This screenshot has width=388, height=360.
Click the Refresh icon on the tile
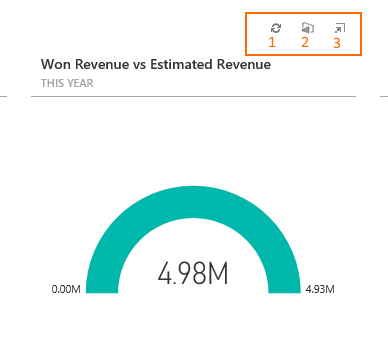(276, 28)
